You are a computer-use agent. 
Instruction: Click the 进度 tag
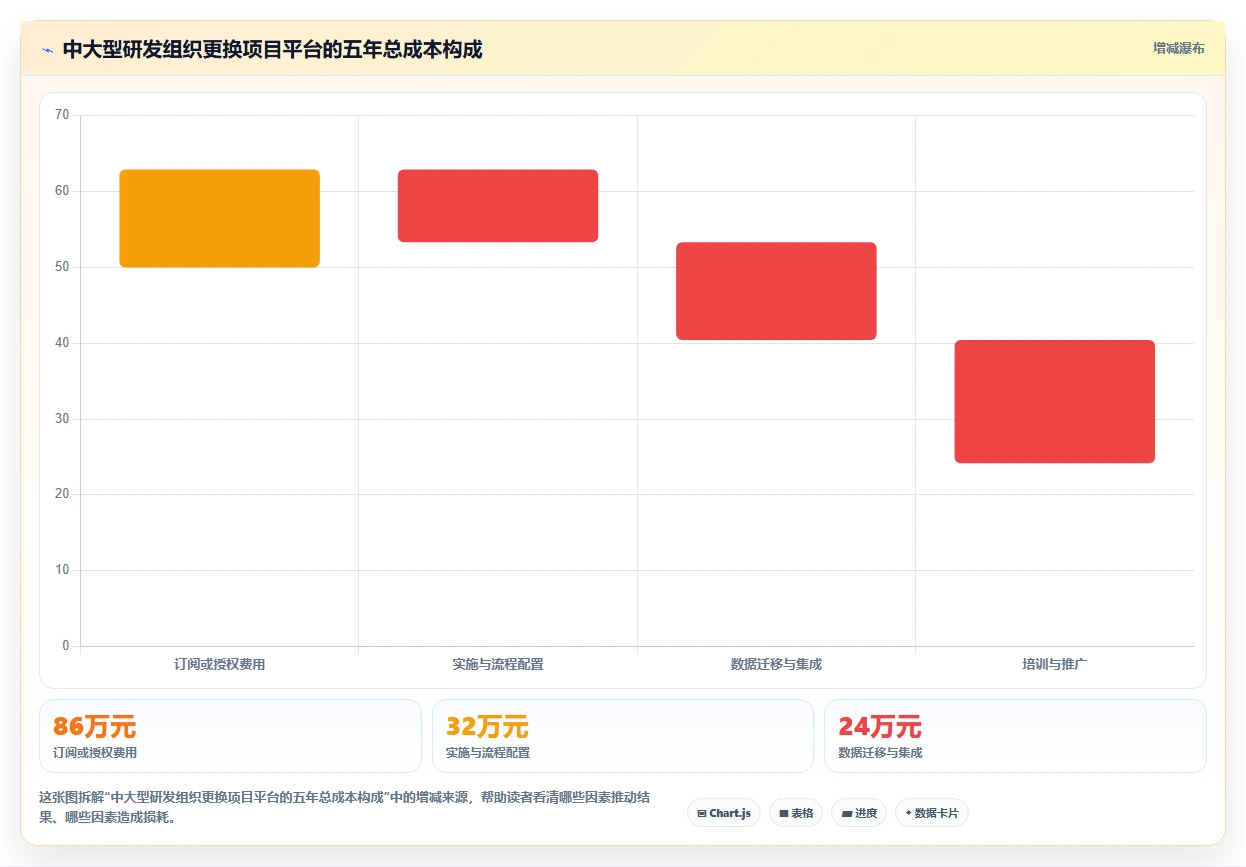[x=859, y=813]
